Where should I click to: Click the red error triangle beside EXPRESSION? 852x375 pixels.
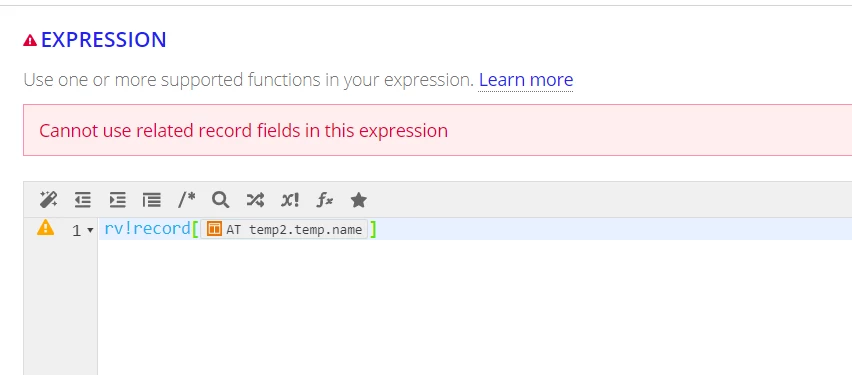(x=30, y=40)
